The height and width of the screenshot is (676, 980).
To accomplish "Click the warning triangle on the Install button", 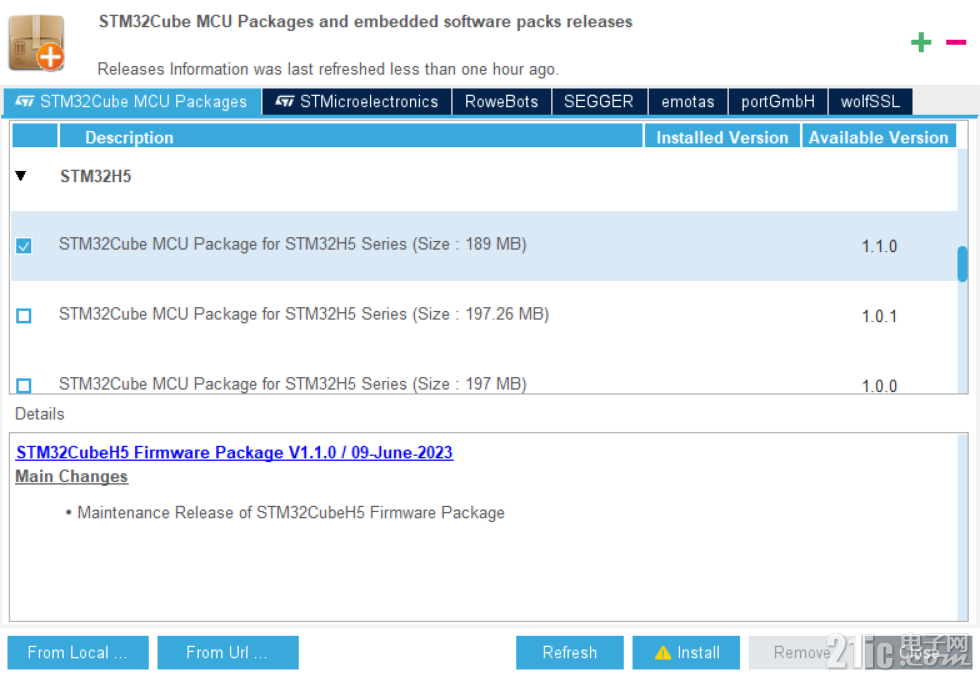I will (x=662, y=652).
